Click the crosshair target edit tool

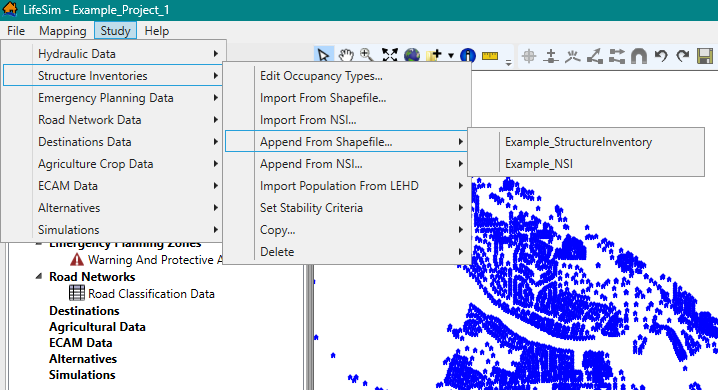click(x=529, y=56)
